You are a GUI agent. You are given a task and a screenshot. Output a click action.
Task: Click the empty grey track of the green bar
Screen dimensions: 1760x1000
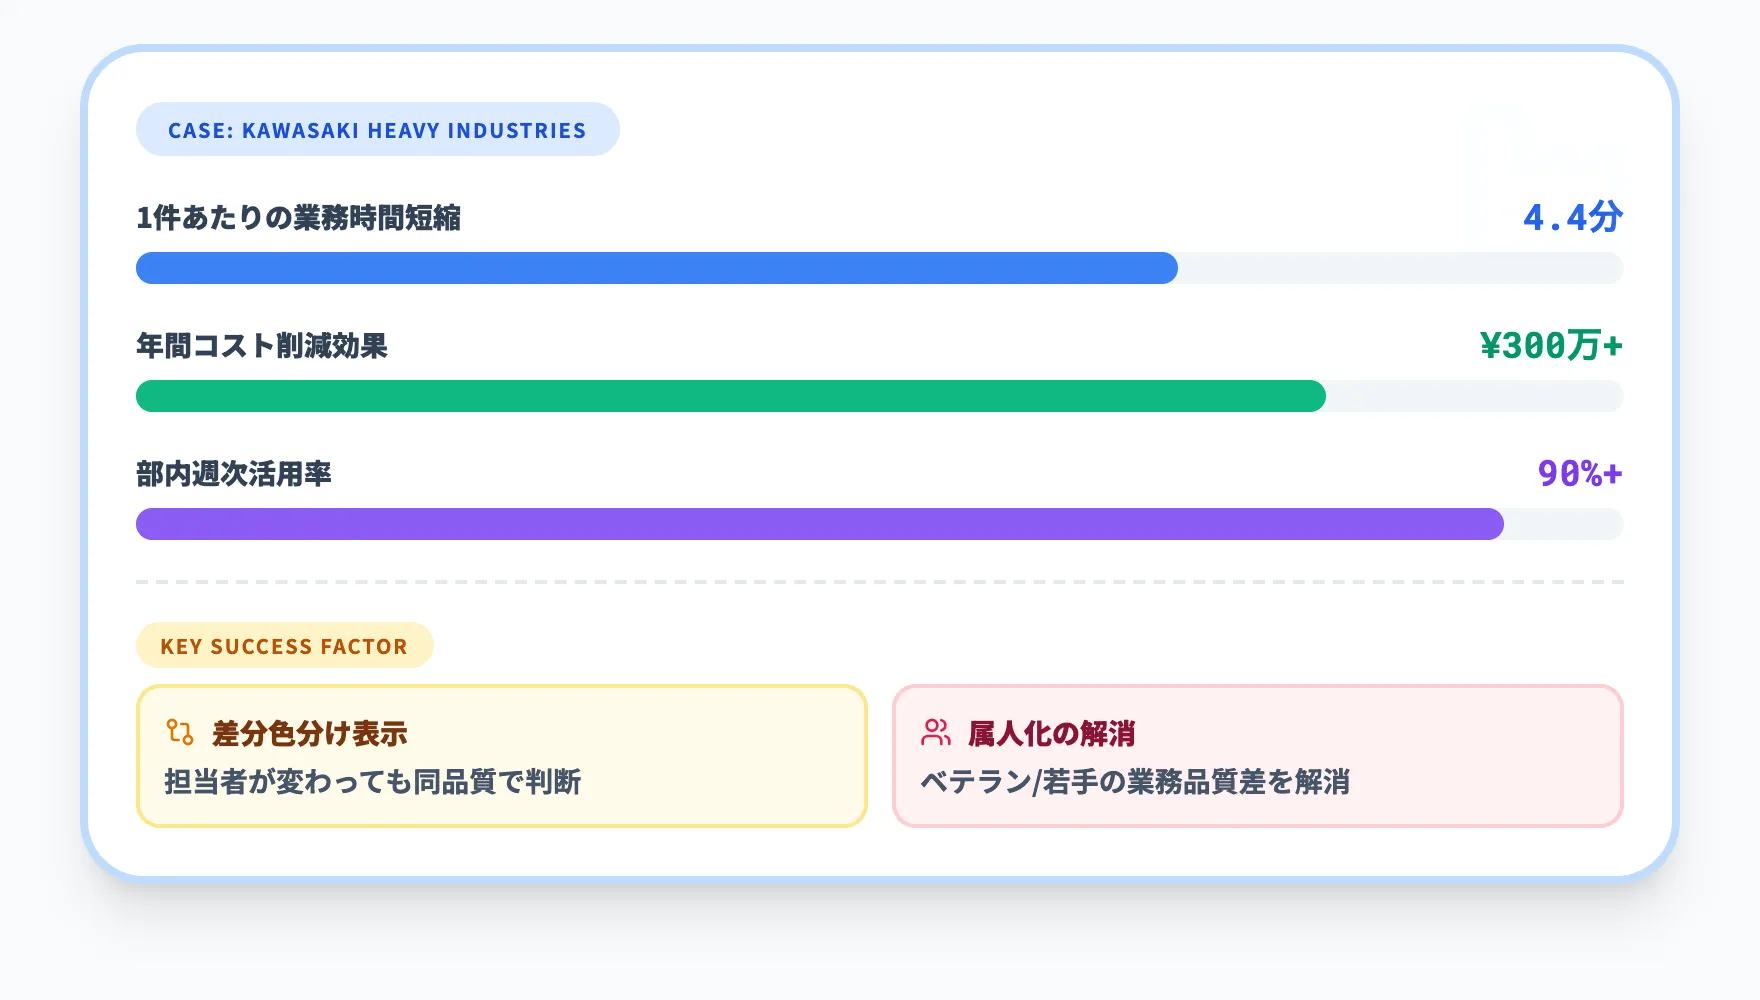[x=1474, y=396]
